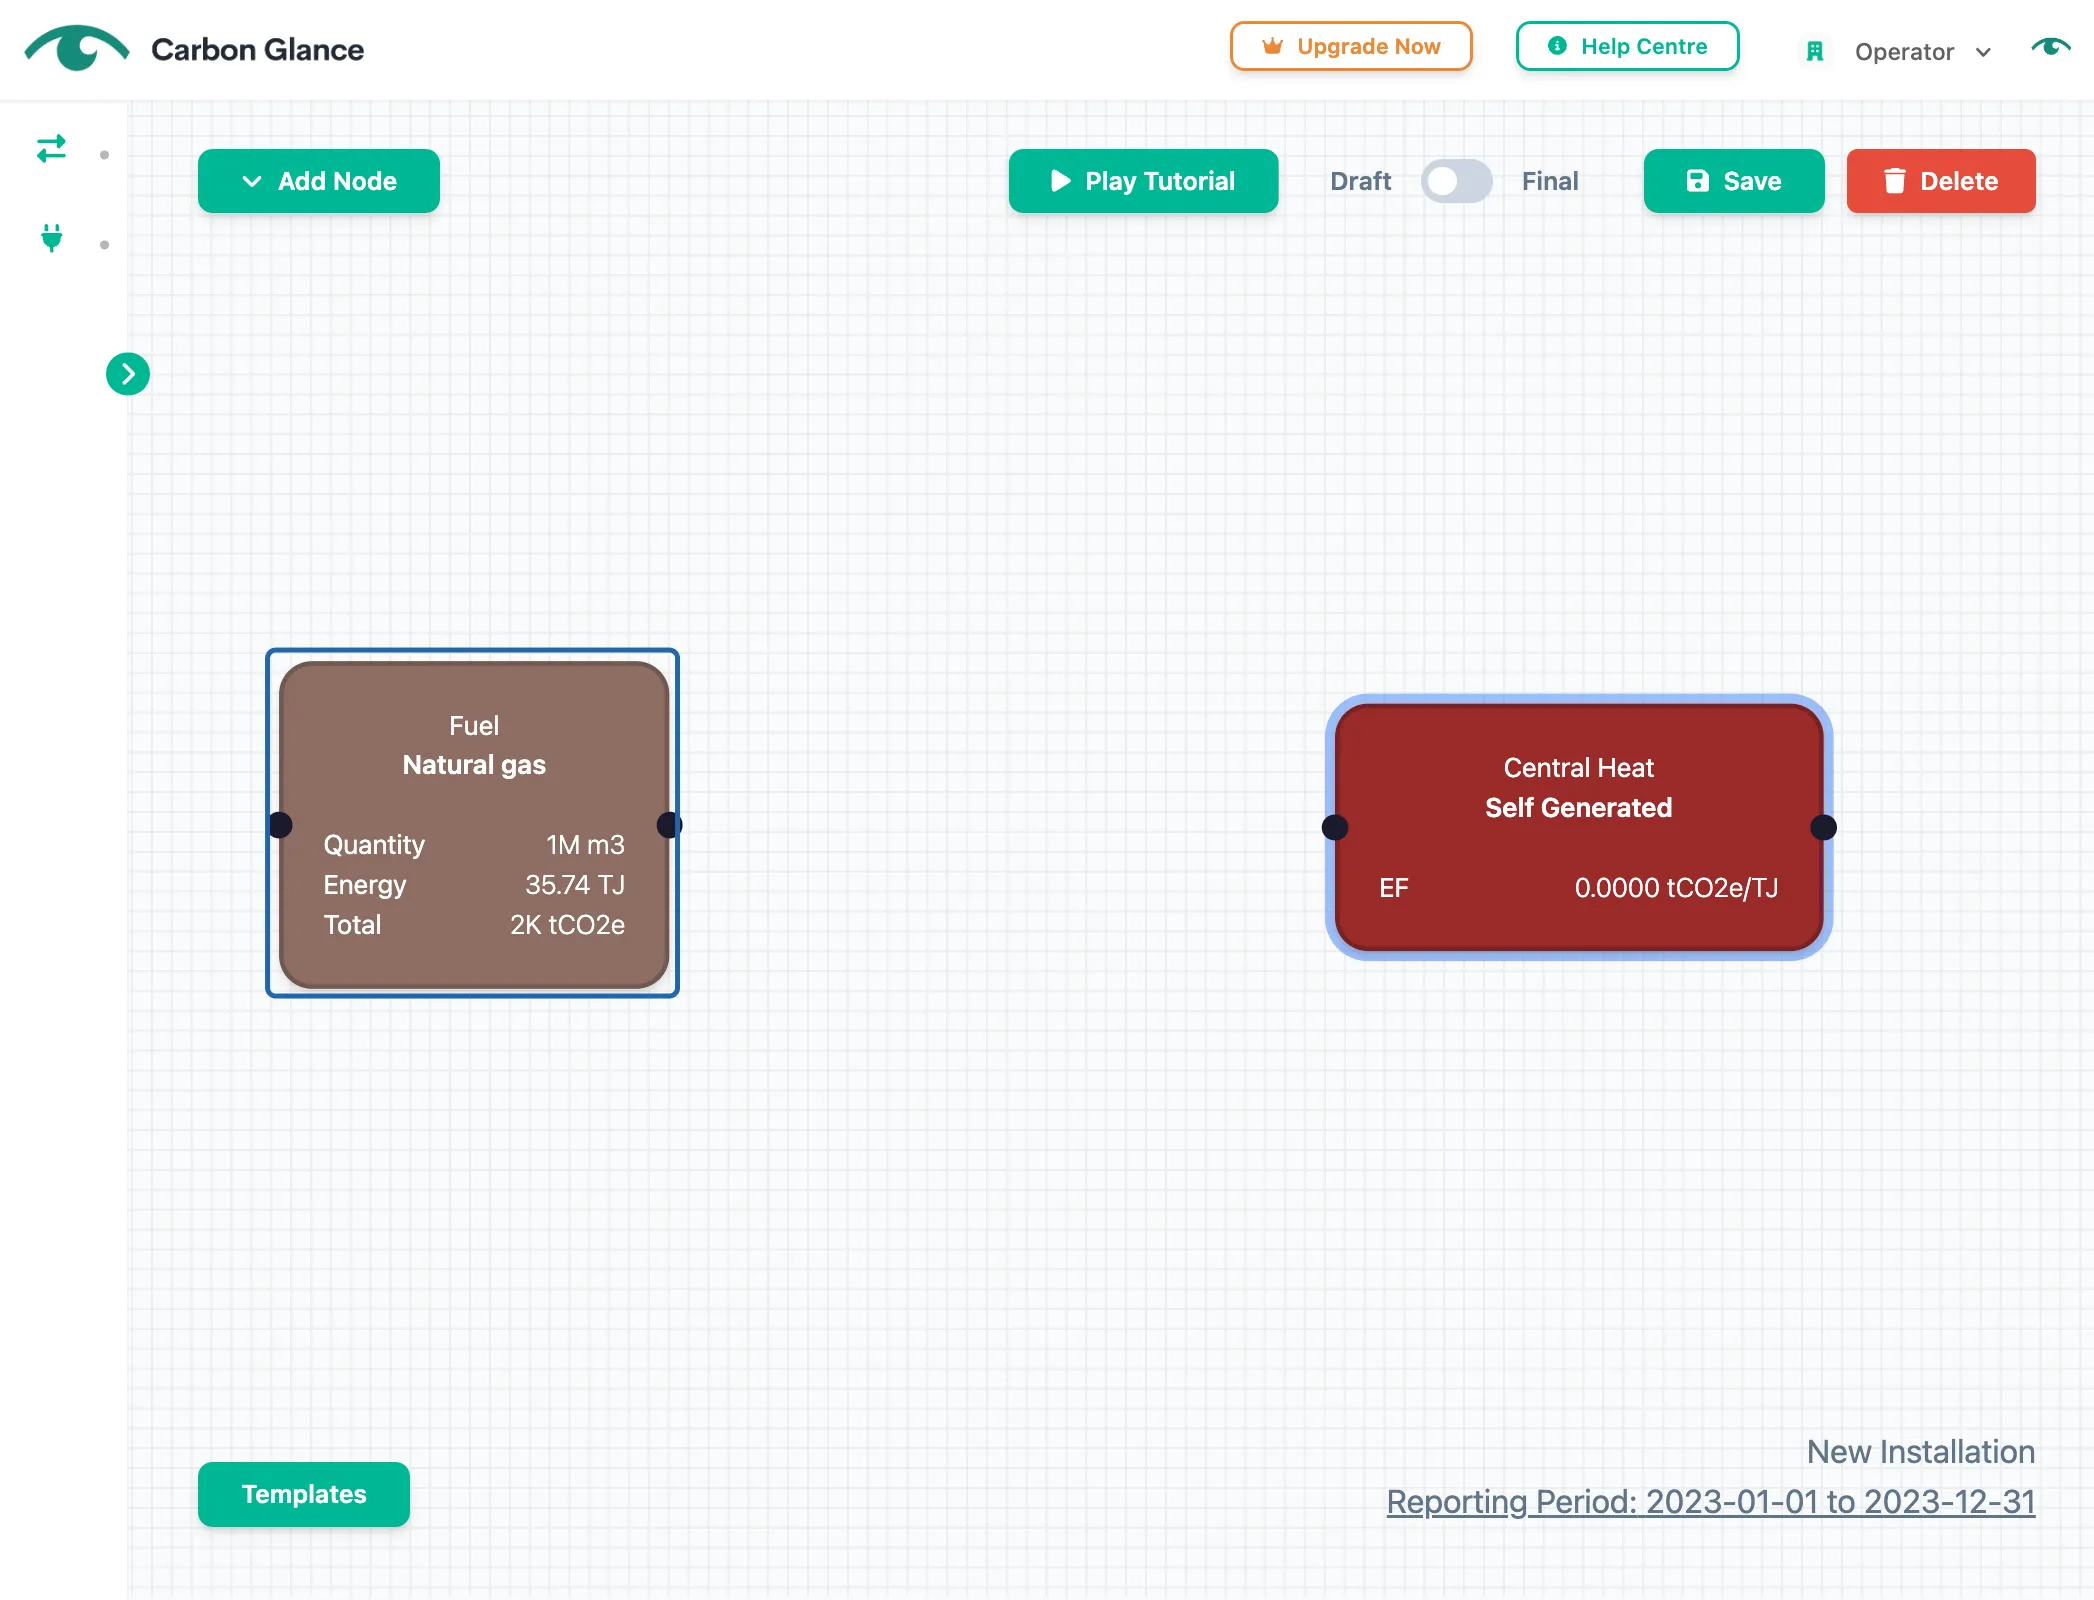The width and height of the screenshot is (2094, 1600).
Task: Click the '1M m3' quantity value
Action: (585, 845)
